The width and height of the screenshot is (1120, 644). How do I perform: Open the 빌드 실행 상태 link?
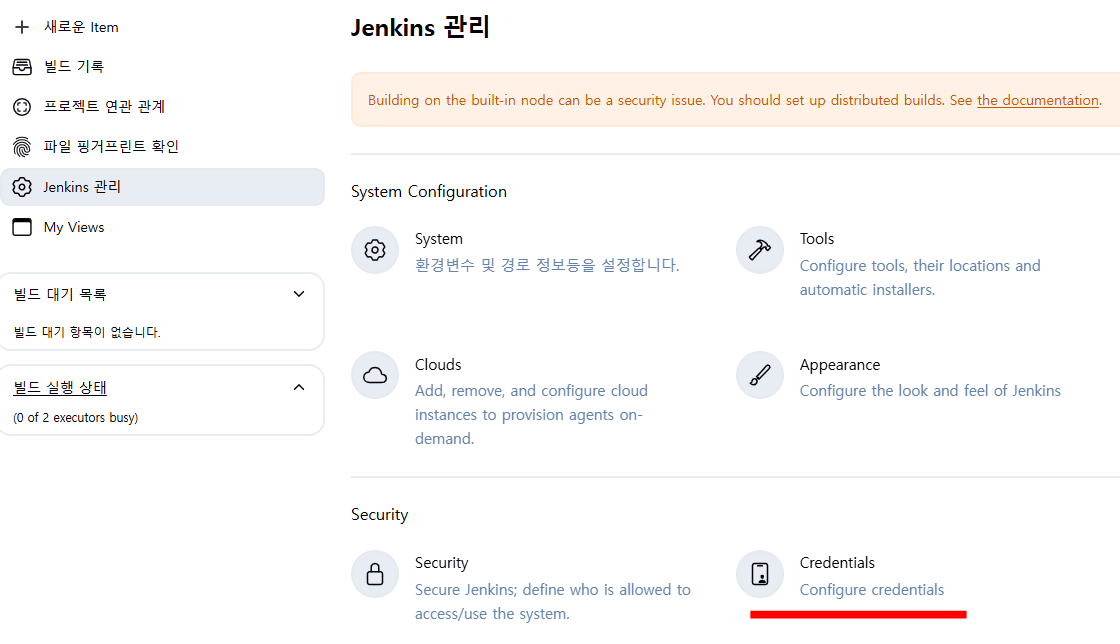point(60,388)
